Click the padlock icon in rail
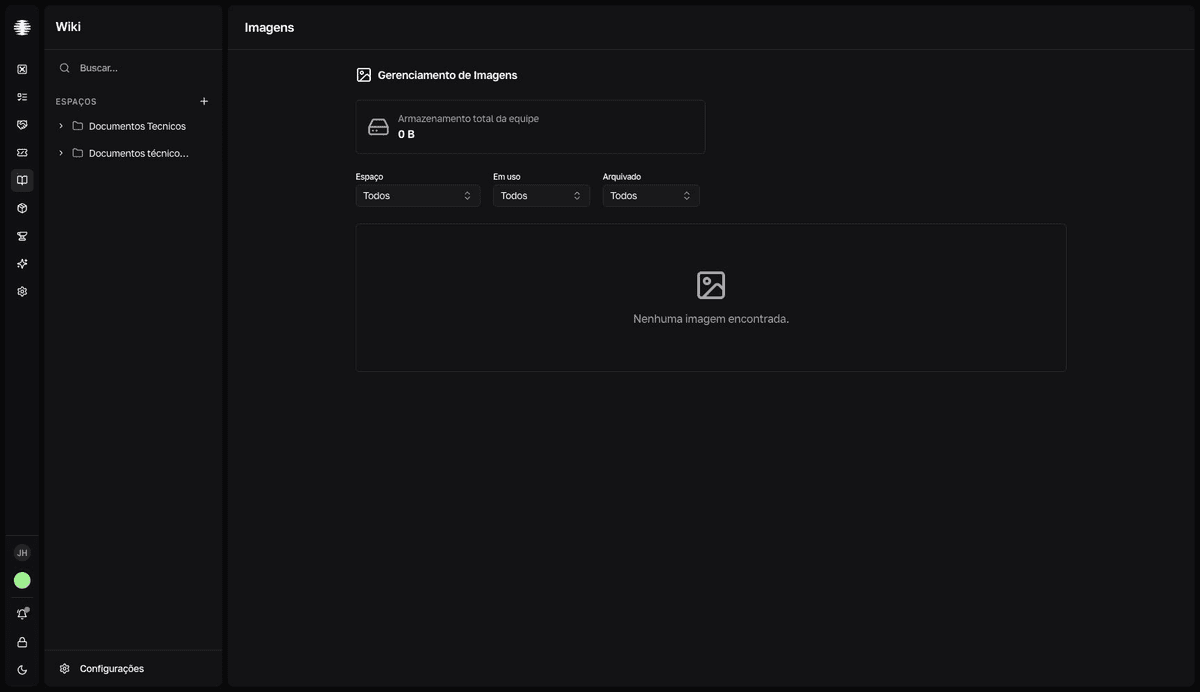Screen dimensions: 1200x692 coord(22,642)
